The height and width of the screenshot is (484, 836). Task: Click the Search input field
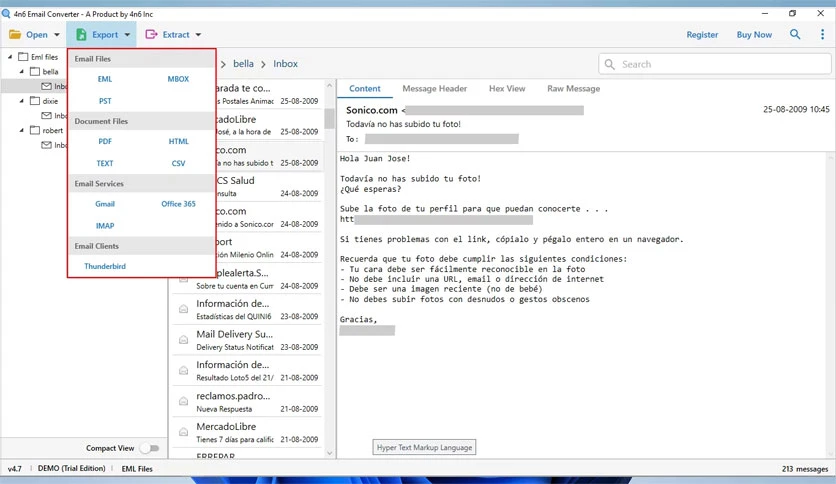pos(714,64)
